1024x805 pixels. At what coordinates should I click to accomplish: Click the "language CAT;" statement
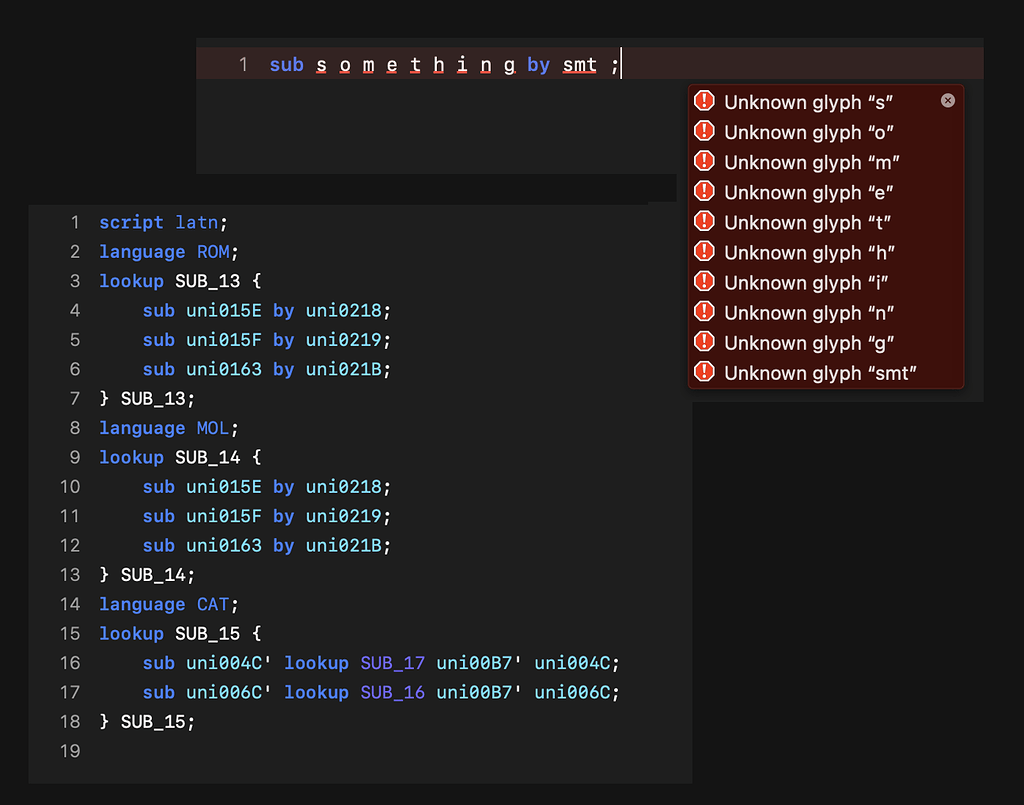coord(169,604)
